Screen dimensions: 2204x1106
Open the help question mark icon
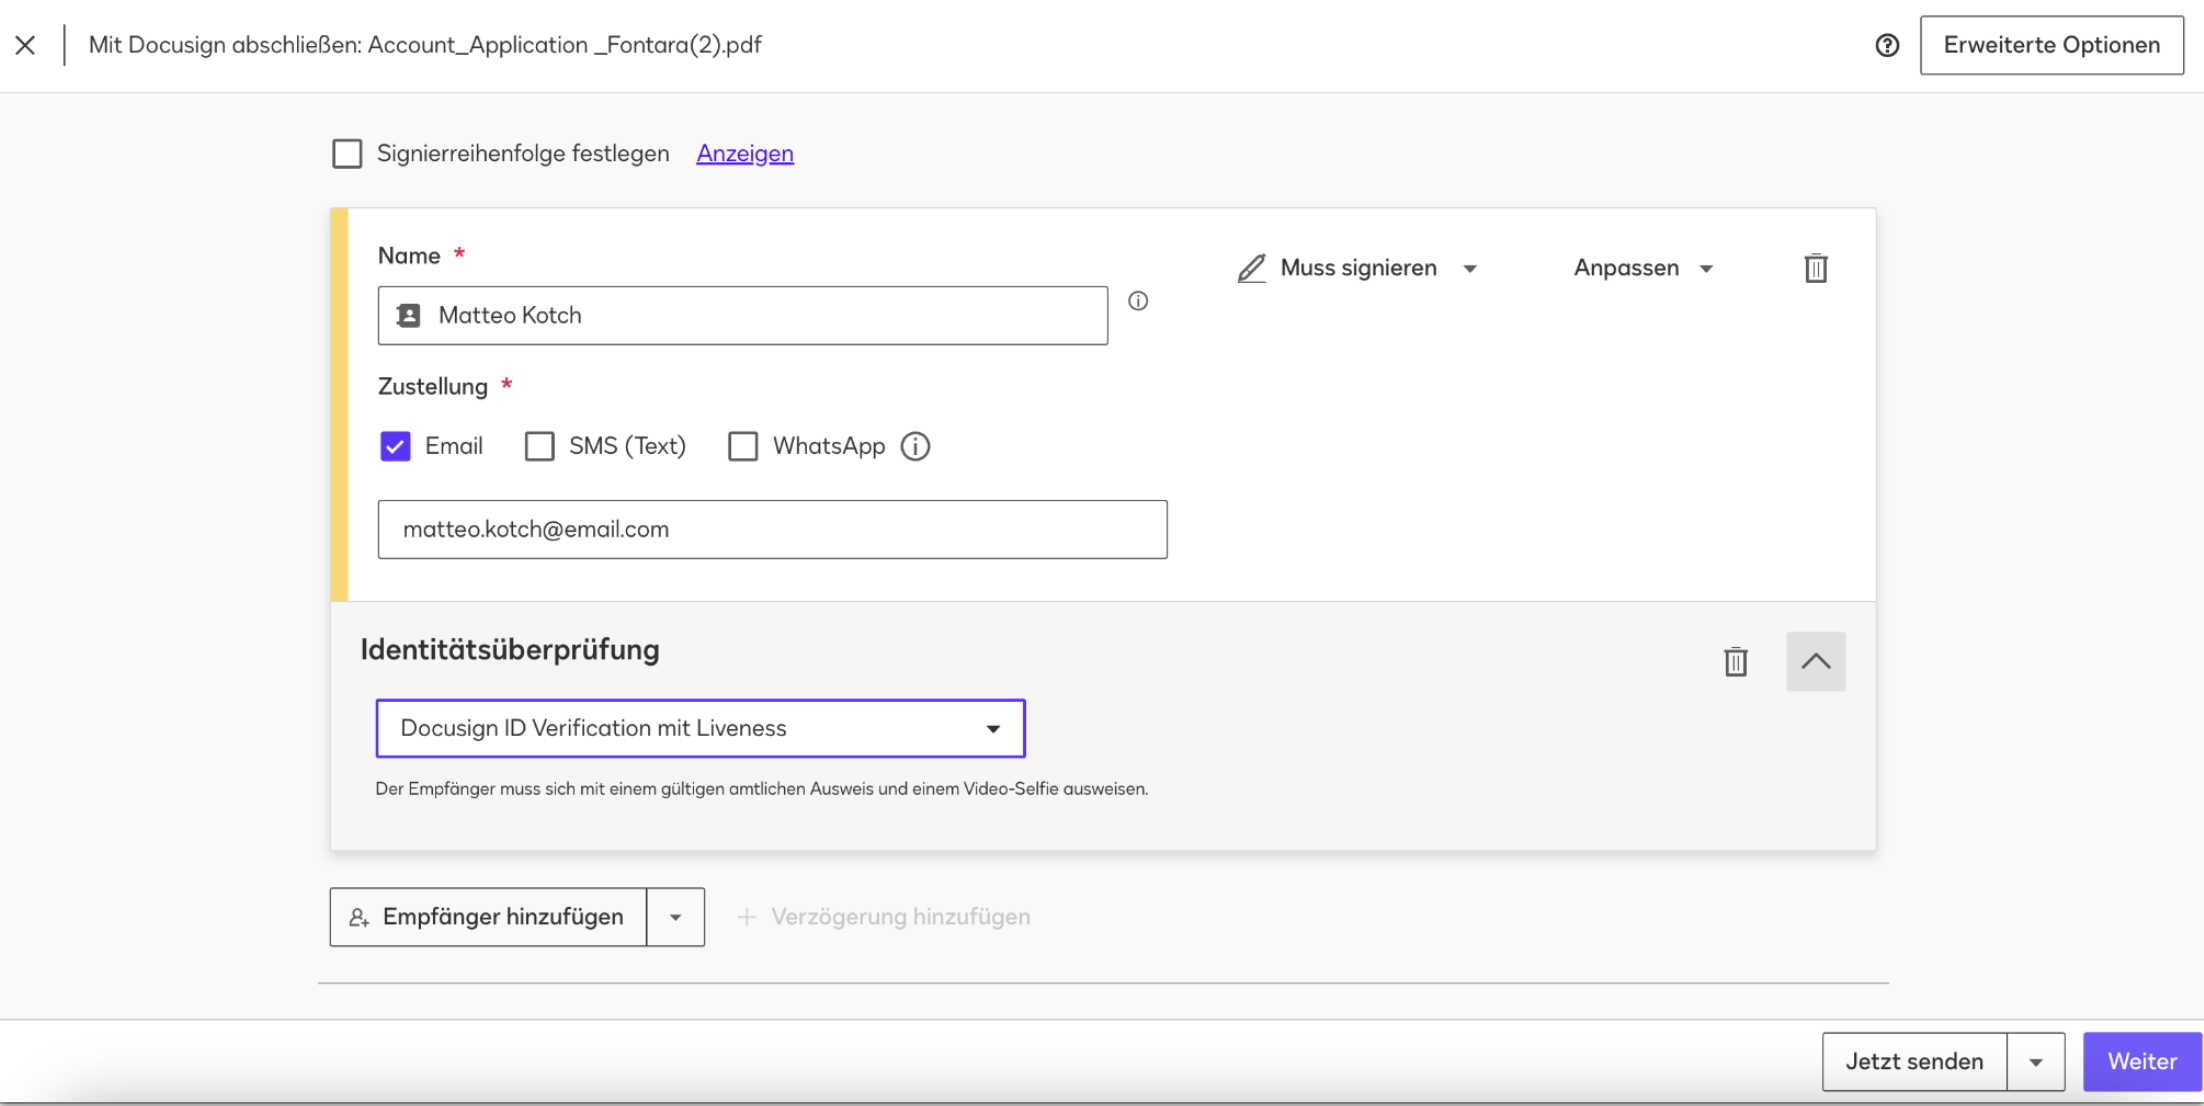click(1886, 45)
